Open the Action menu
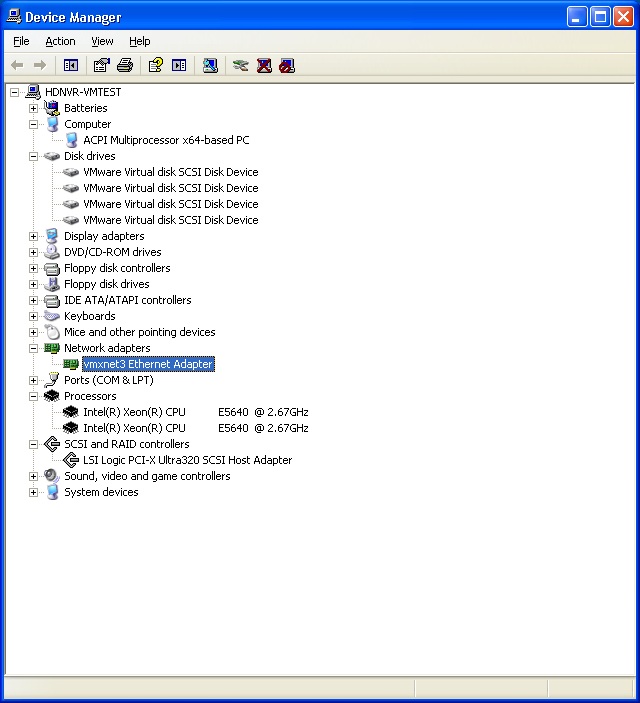This screenshot has width=640, height=703. pyautogui.click(x=60, y=41)
